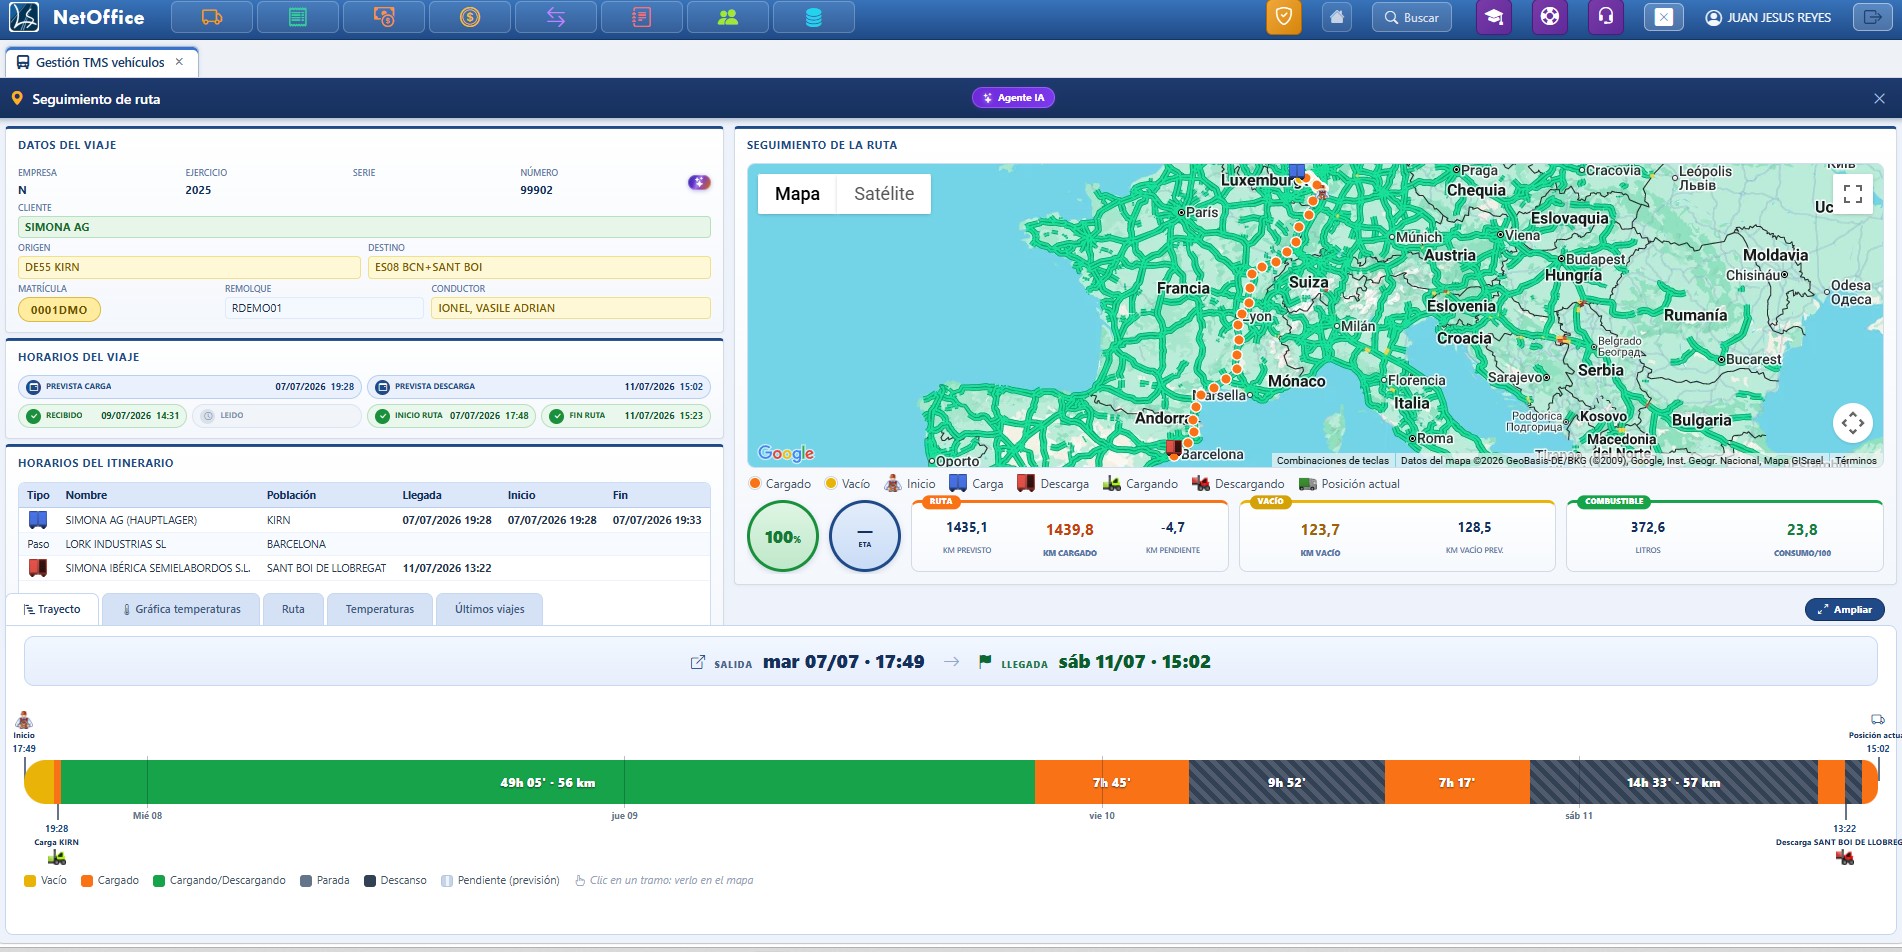1902x952 pixels.
Task: Launch the Agente IA button
Action: 1014,97
